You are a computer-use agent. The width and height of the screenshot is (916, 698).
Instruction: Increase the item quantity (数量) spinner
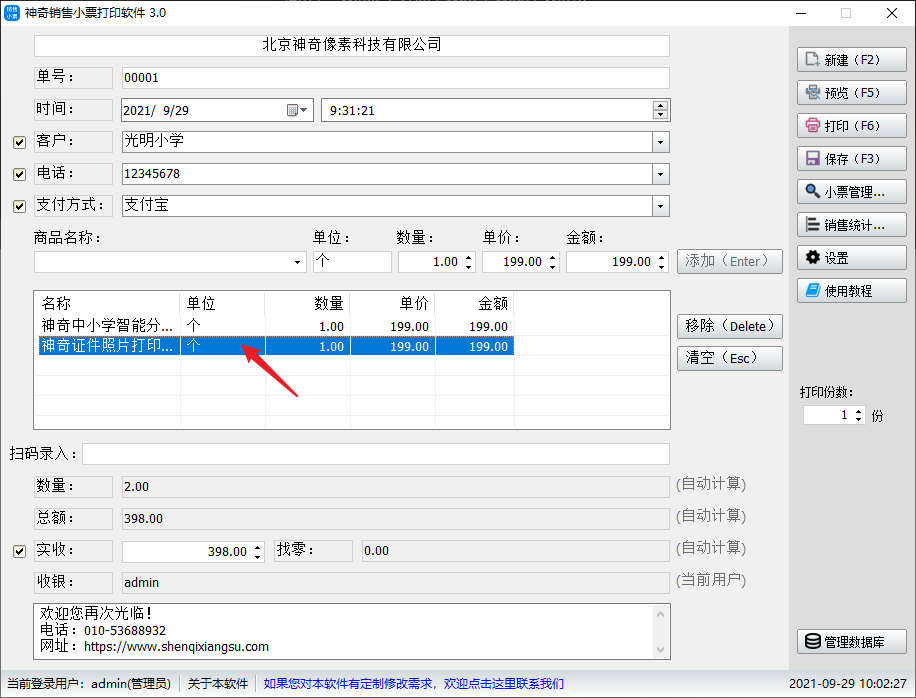(x=469, y=257)
